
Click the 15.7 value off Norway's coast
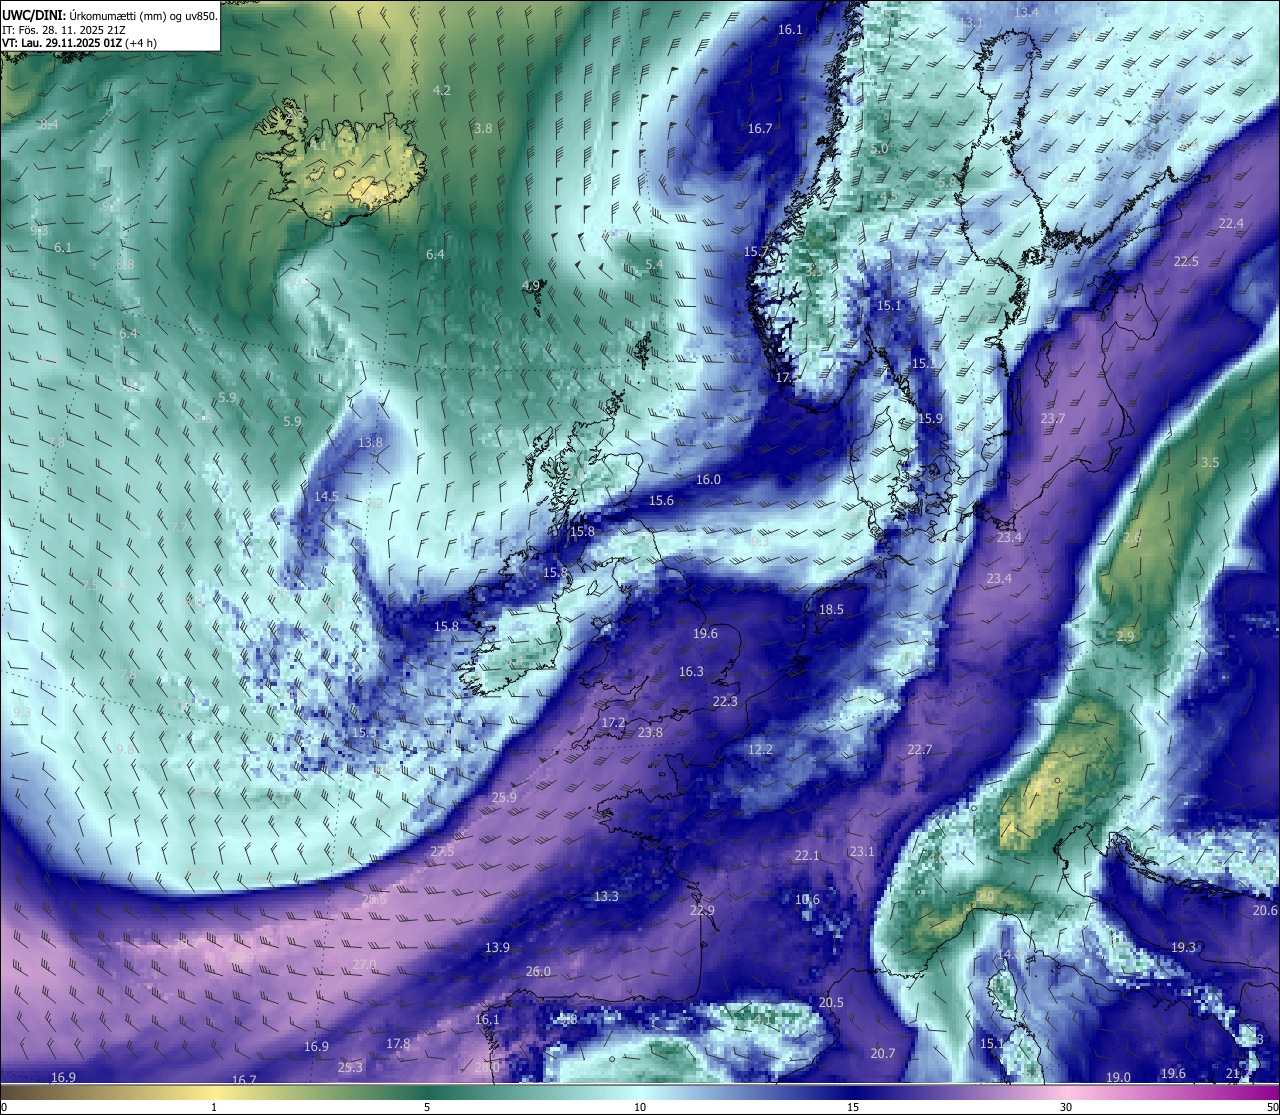pyautogui.click(x=756, y=251)
